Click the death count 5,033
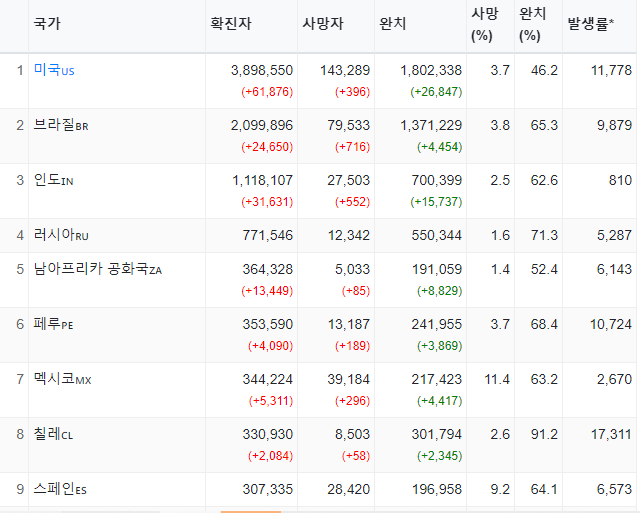Screen dimensions: 640x513 pos(352,269)
